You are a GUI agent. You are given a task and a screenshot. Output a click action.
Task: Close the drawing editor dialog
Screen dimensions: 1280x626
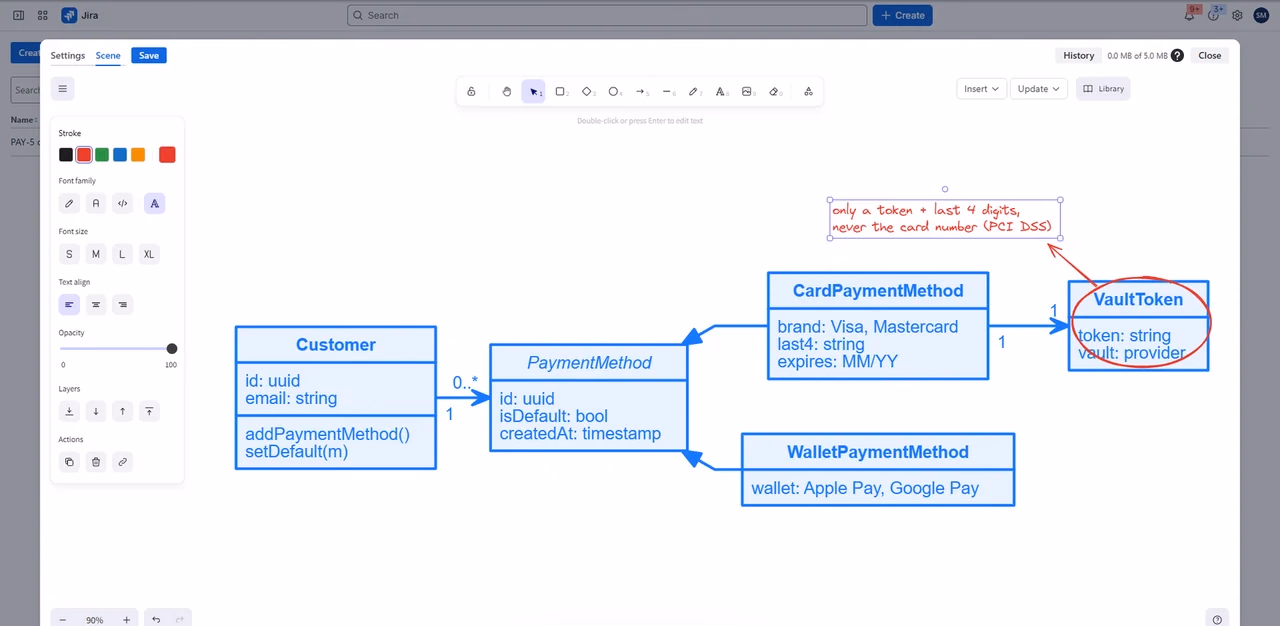(x=1210, y=56)
